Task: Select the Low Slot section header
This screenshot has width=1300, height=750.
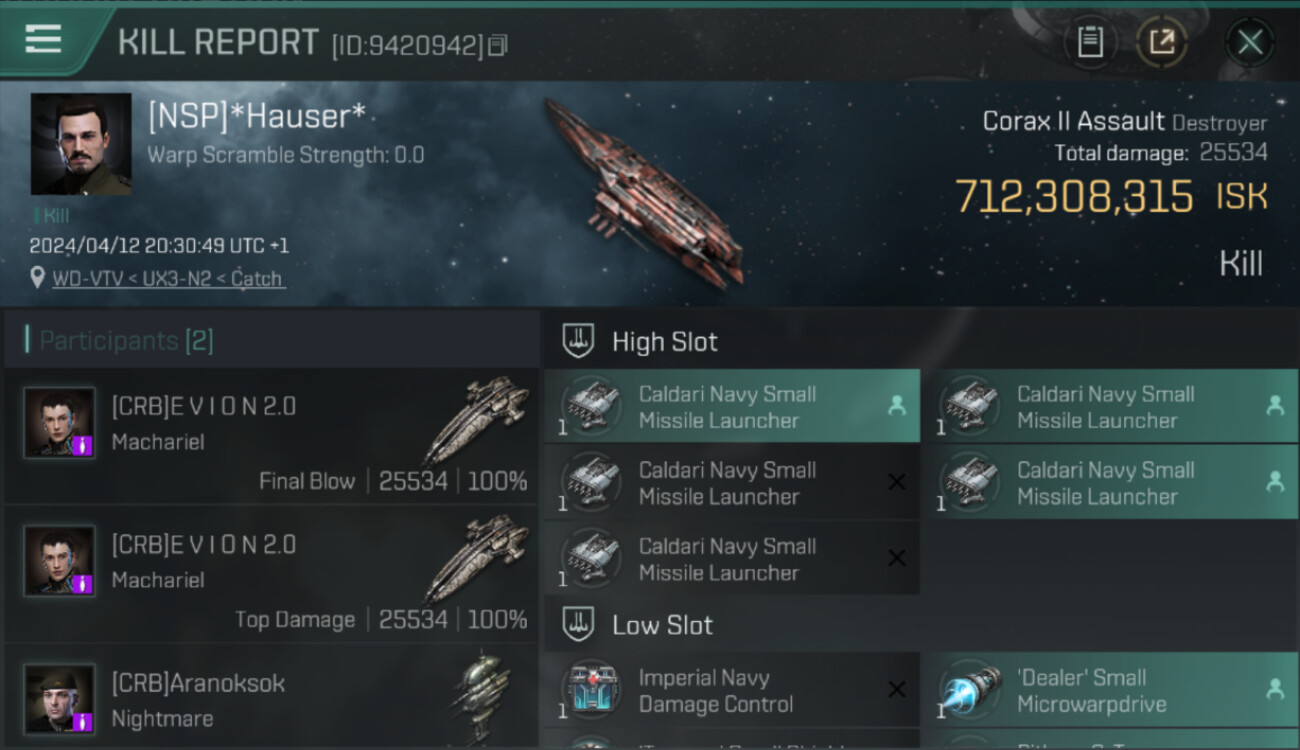Action: point(662,625)
